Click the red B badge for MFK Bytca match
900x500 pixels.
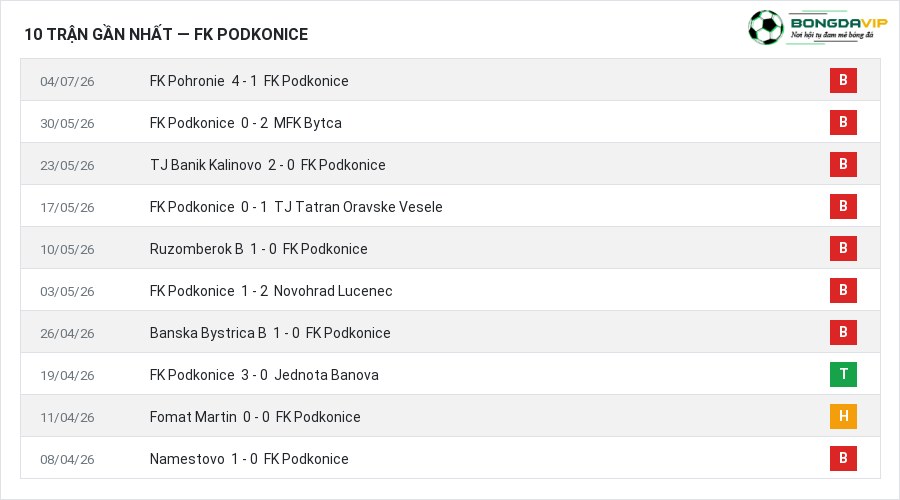(843, 122)
